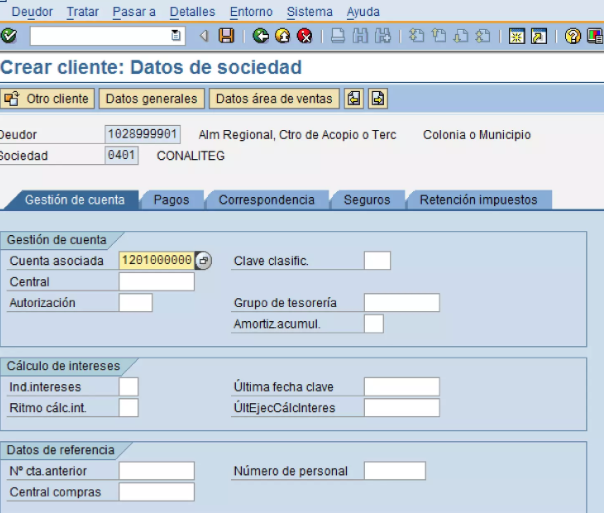
Task: Open the Pasar a menu
Action: click(134, 12)
